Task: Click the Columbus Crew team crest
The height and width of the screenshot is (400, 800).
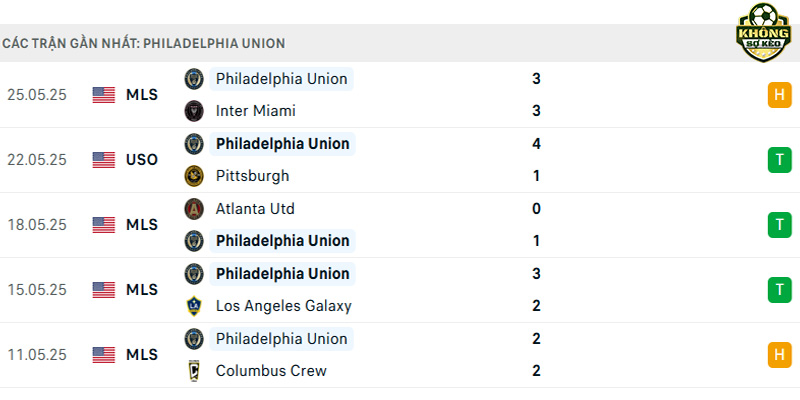Action: [194, 371]
